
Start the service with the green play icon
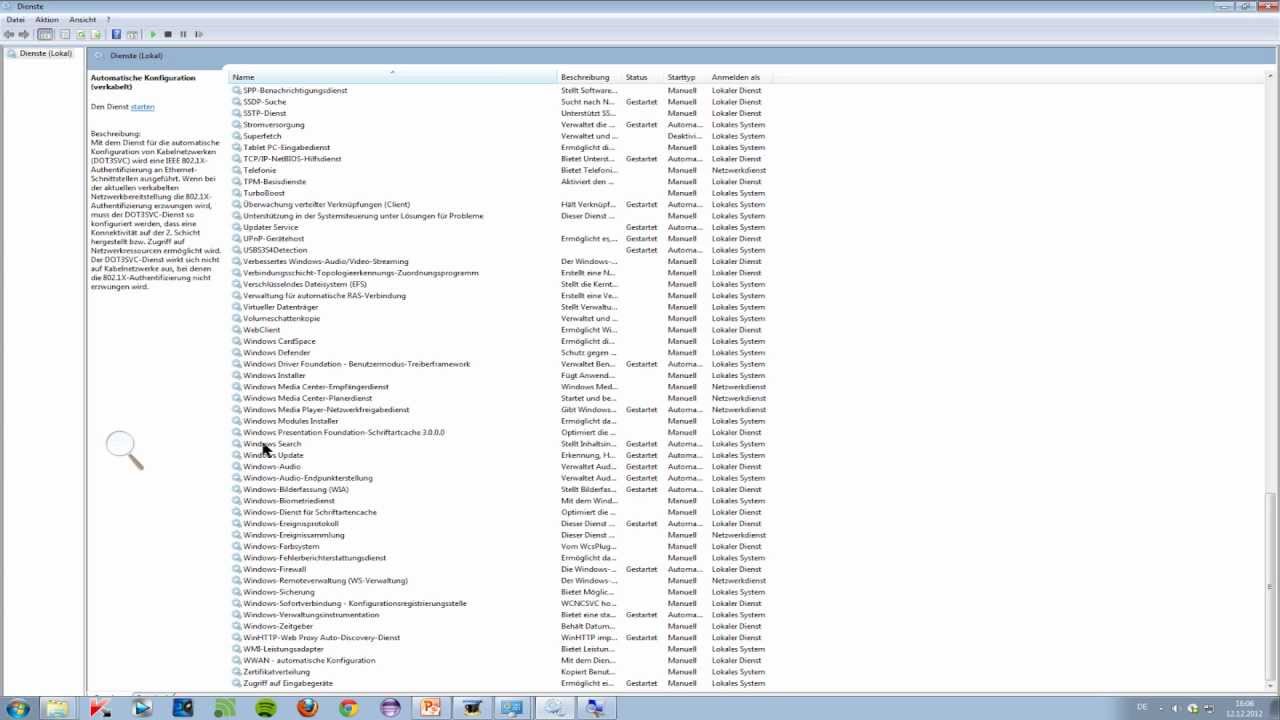coord(152,34)
